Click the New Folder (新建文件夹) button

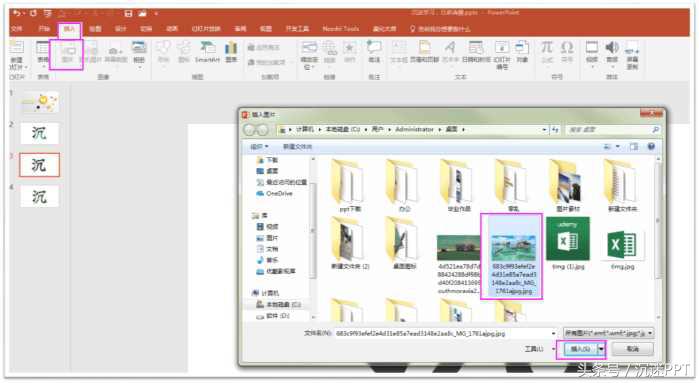[297, 147]
